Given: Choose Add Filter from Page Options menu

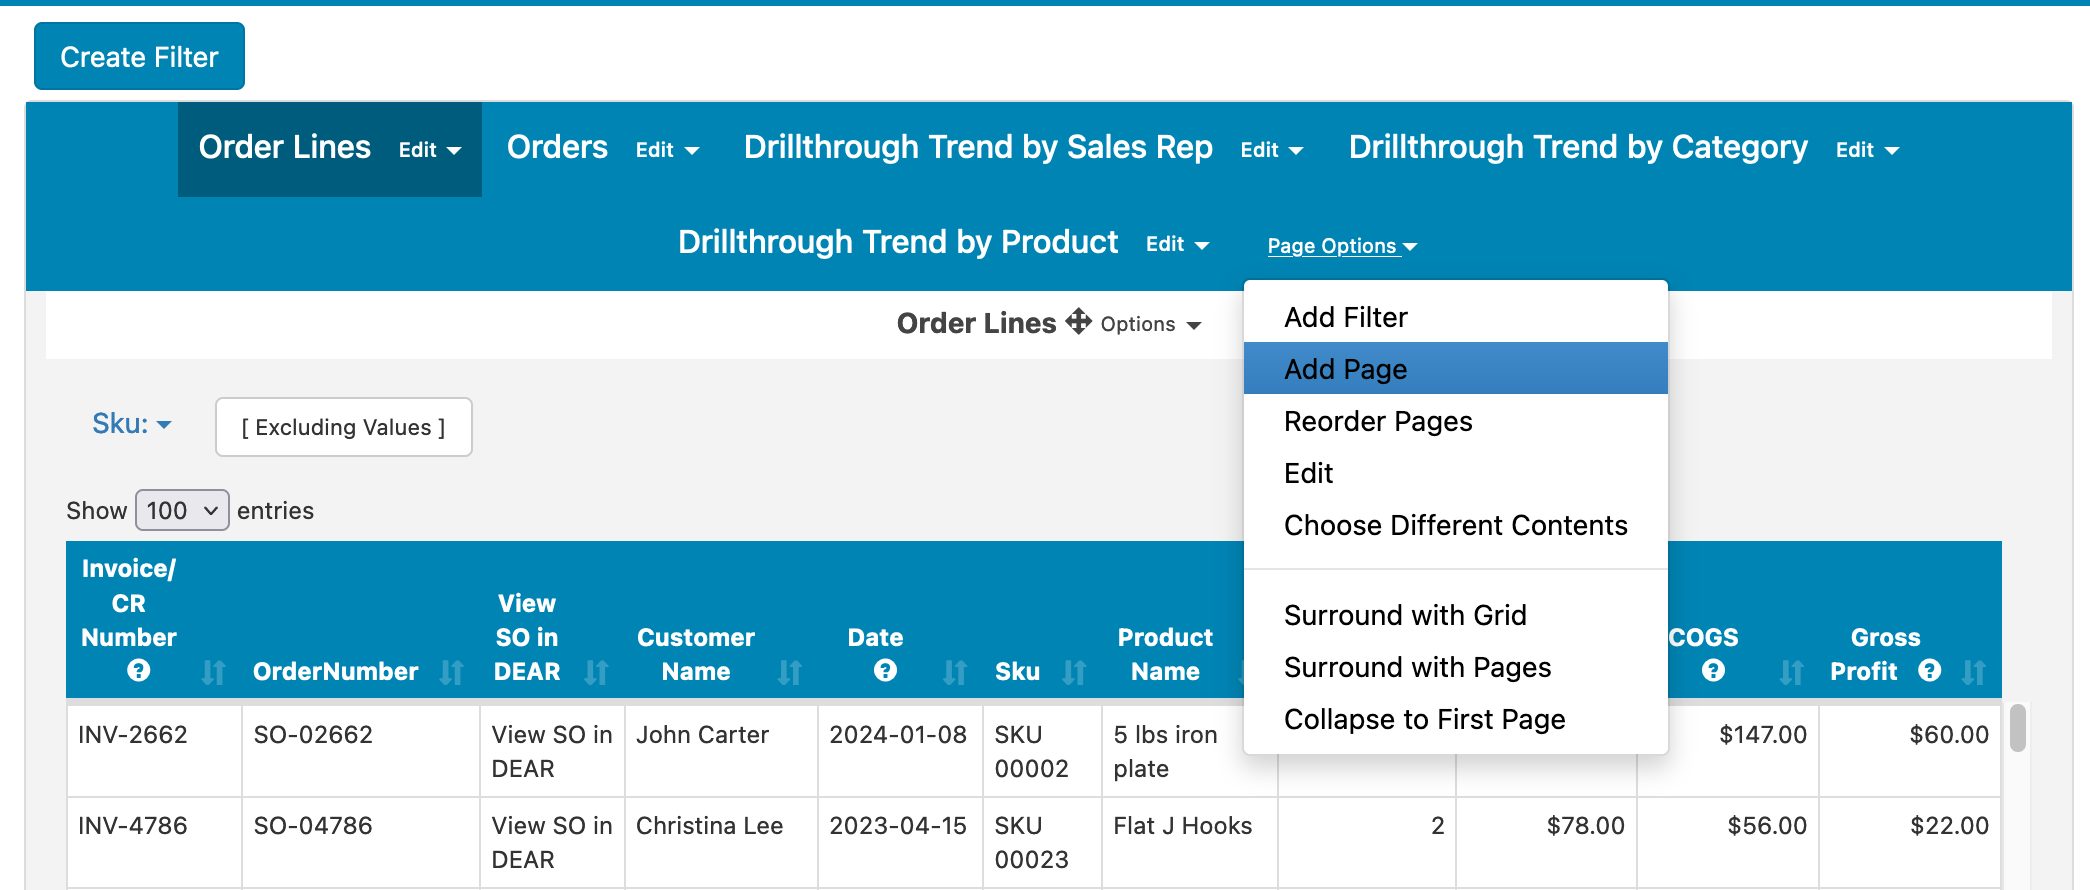Looking at the screenshot, I should coord(1456,317).
